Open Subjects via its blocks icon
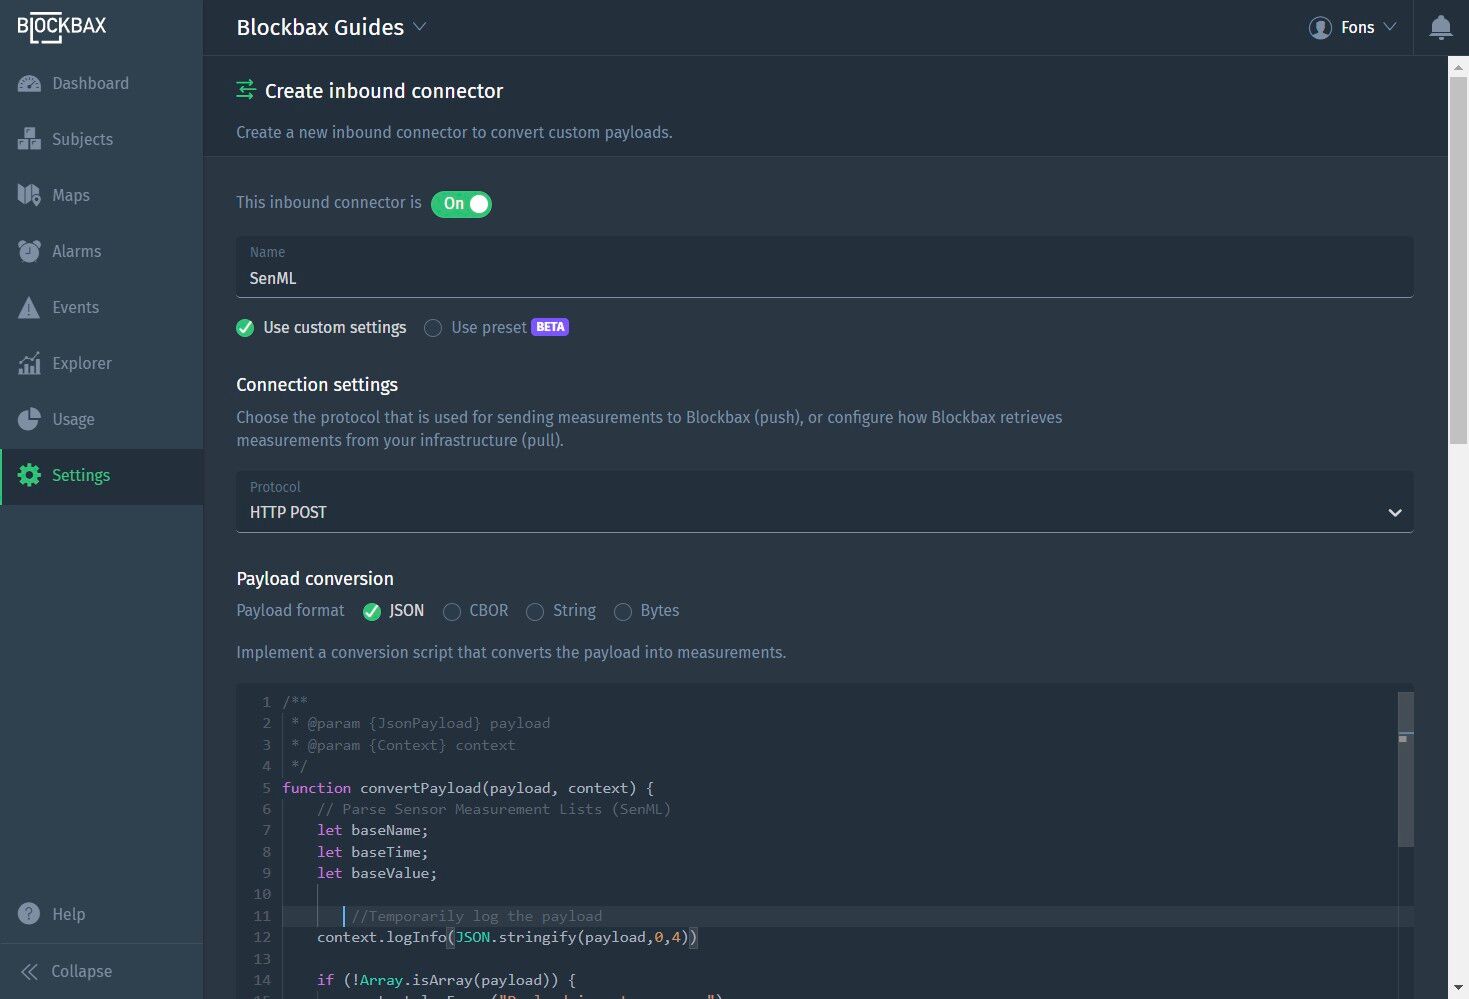Image resolution: width=1469 pixels, height=999 pixels. click(x=29, y=140)
